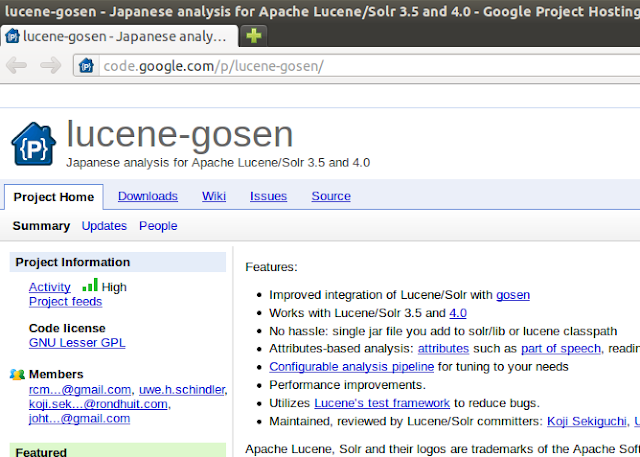Screen dimensions: 640x457
Task: Click the Koji Sekiguchi committer link
Action: 587,421
